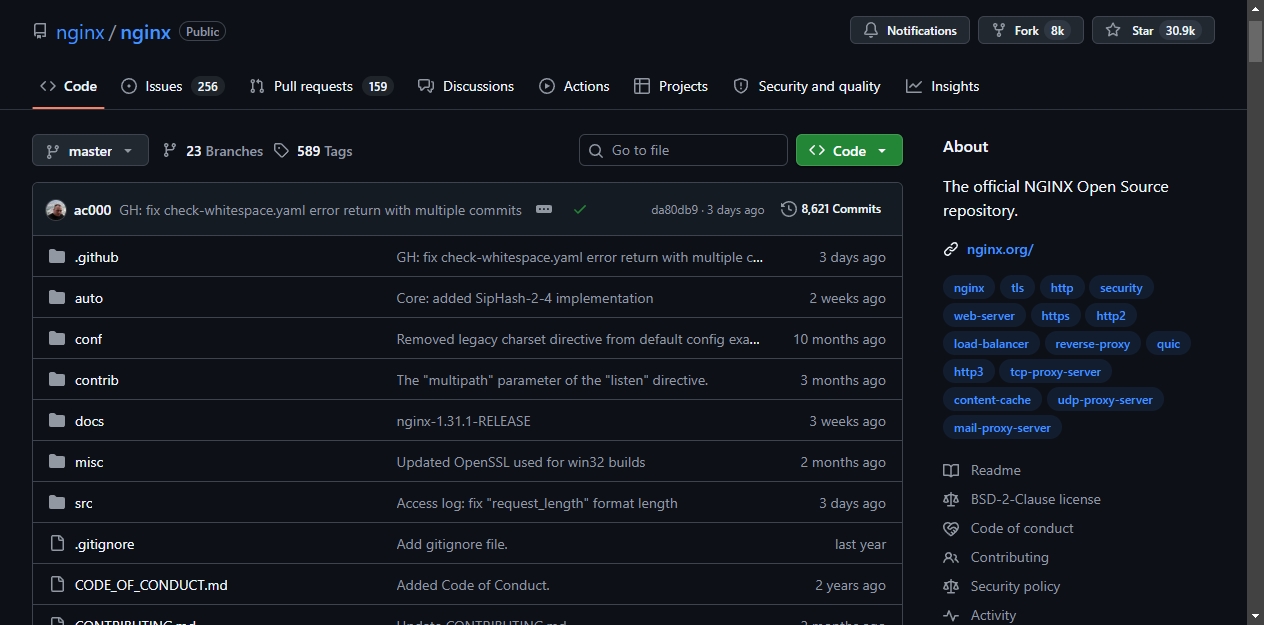
Task: Open the nginx.org website link
Action: pos(1000,249)
